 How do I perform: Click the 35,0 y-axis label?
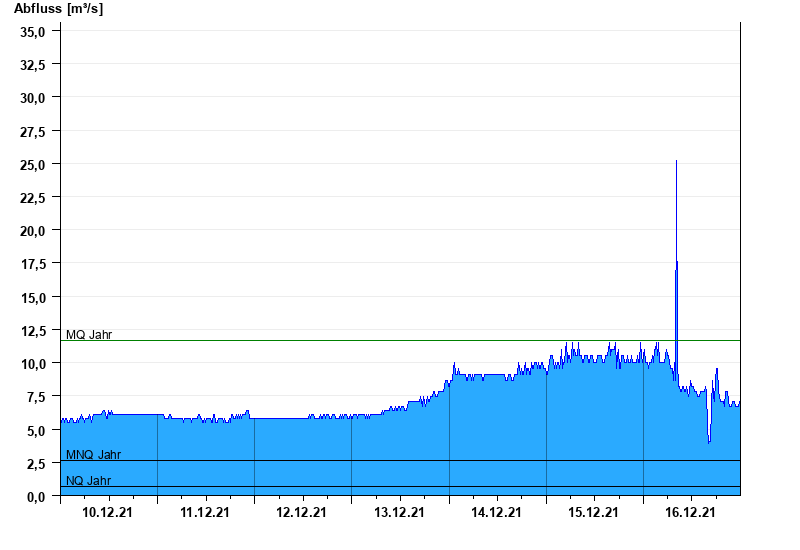[33, 32]
